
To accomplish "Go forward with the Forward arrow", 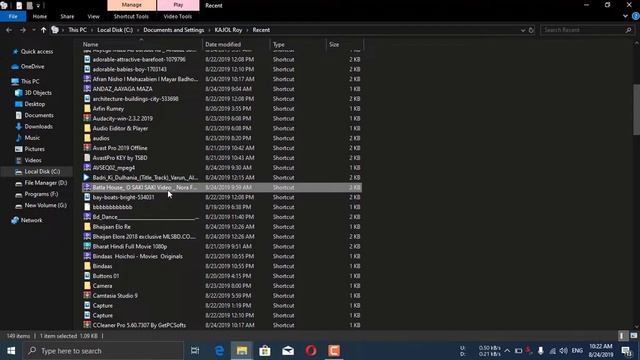I will (22, 30).
